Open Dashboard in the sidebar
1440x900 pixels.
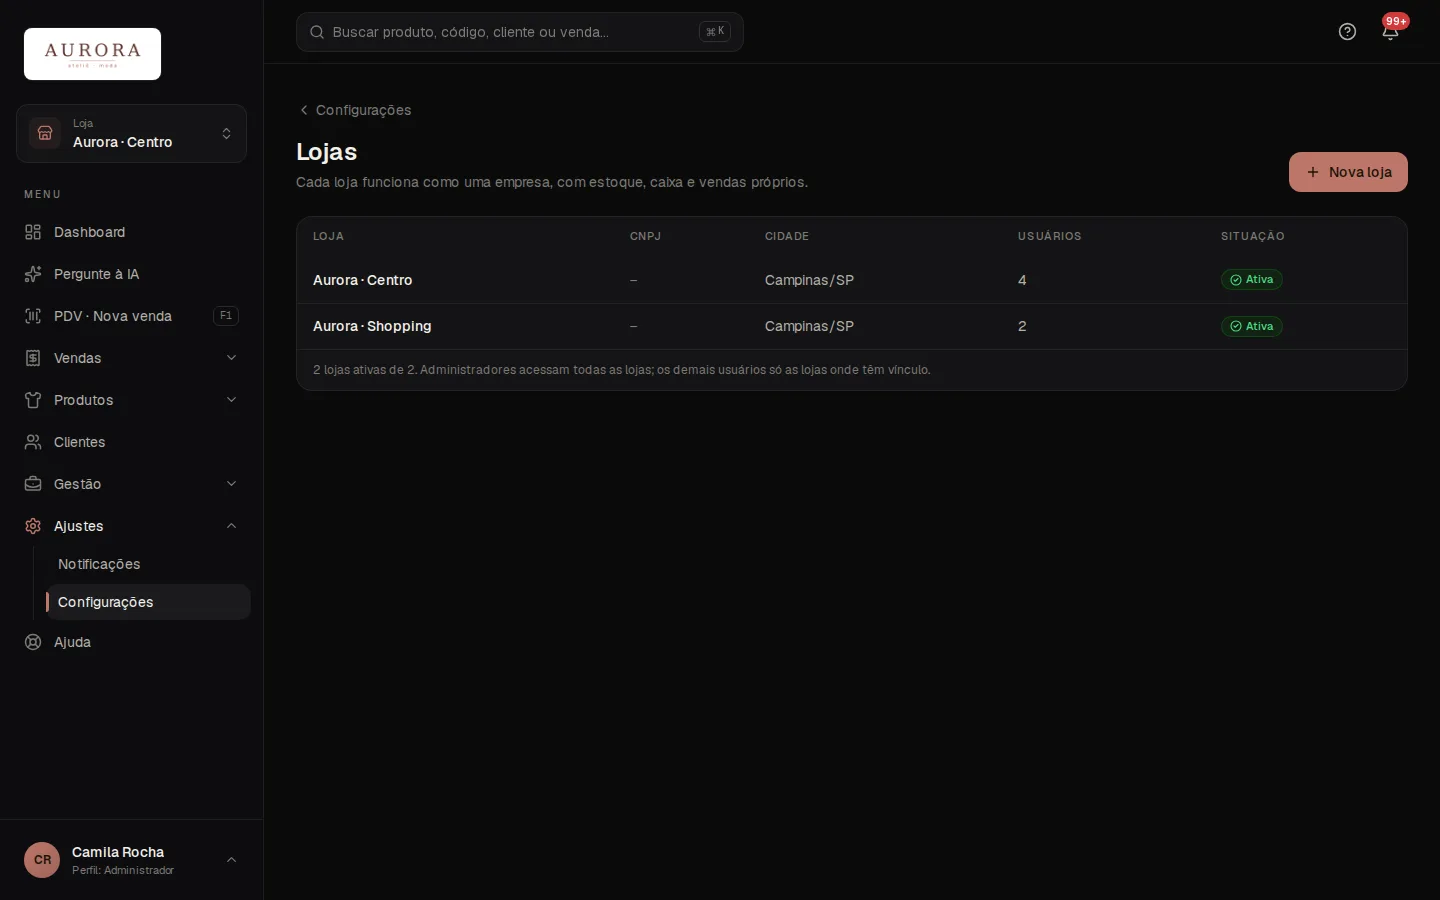[x=131, y=232]
